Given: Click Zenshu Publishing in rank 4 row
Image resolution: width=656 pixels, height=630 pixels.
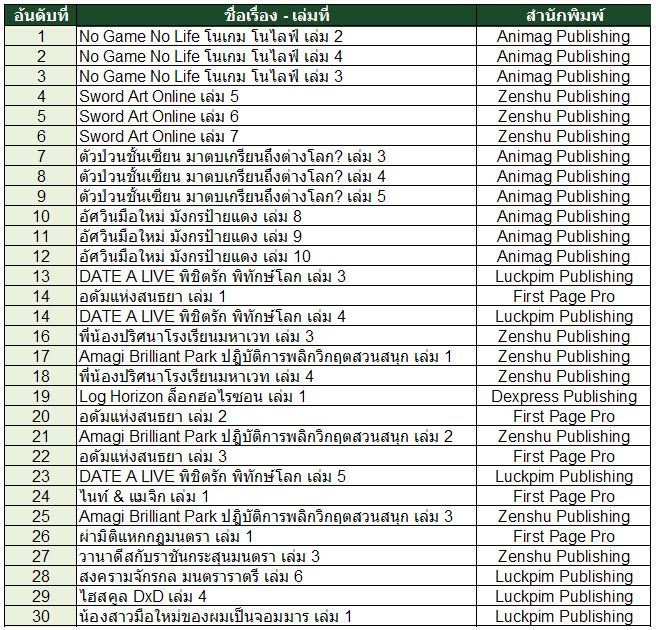Looking at the screenshot, I should pos(564,97).
